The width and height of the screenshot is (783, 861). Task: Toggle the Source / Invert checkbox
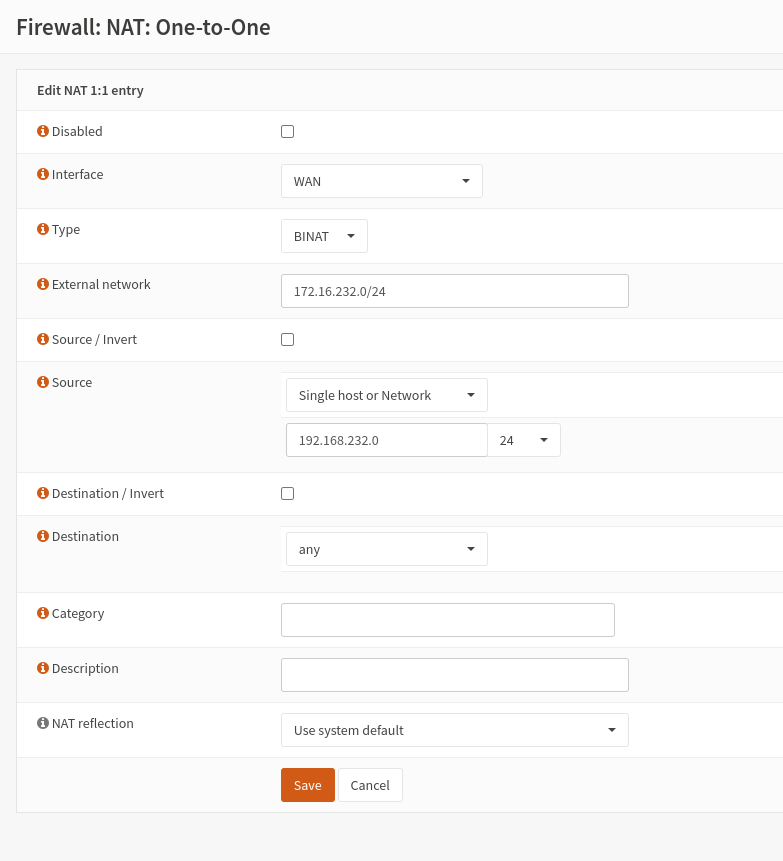pos(288,340)
